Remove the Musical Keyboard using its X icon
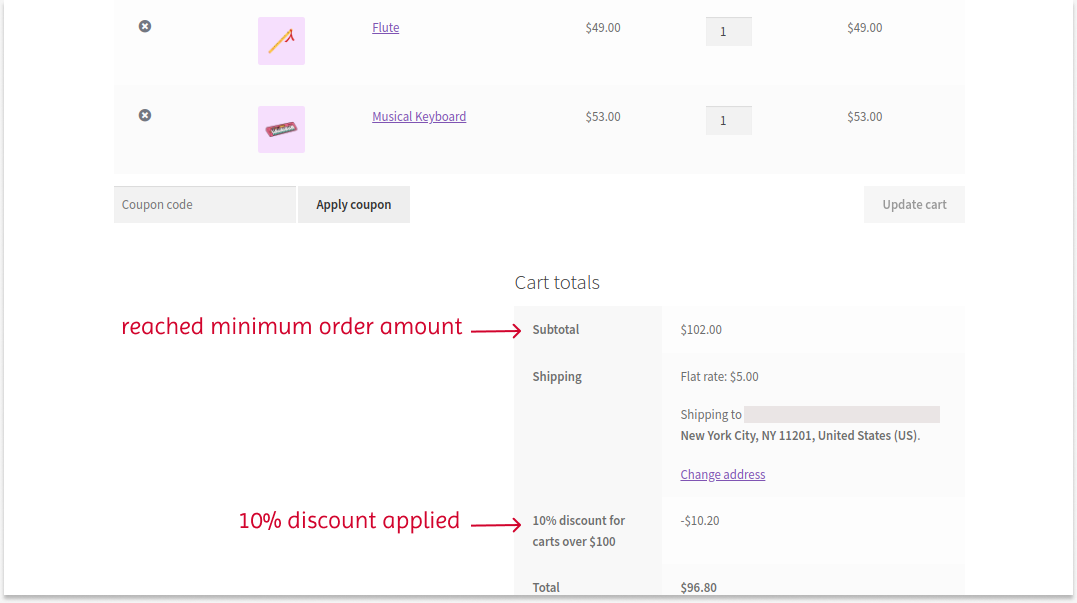Viewport: 1077px width, 603px height. [x=145, y=115]
